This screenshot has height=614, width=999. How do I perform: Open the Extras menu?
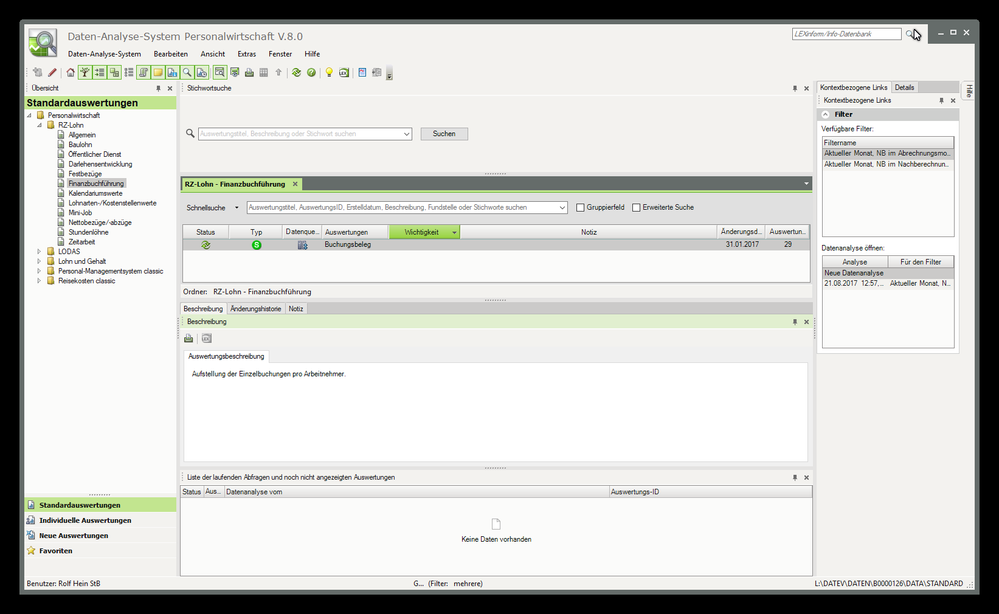point(247,54)
